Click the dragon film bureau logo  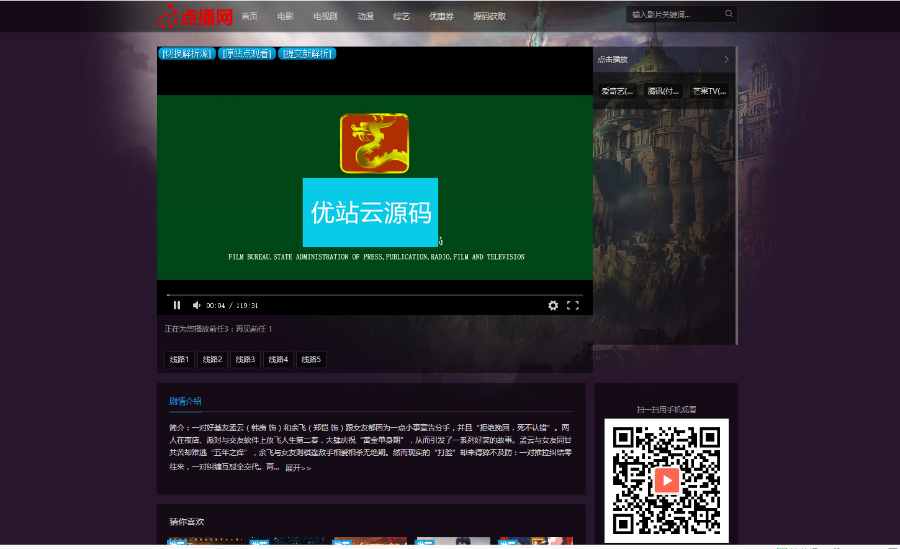click(374, 143)
